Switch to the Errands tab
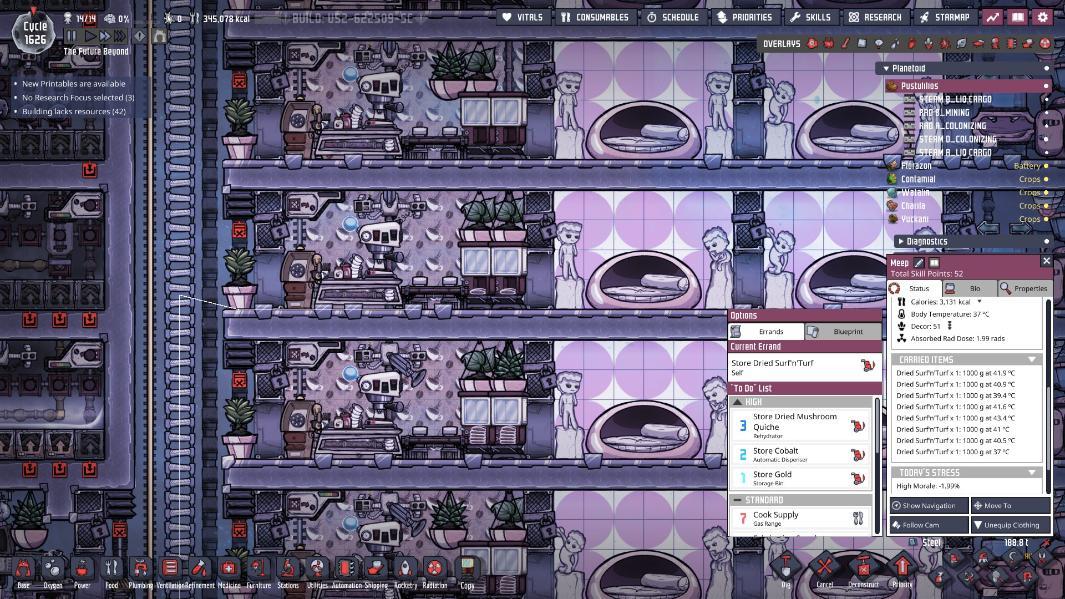This screenshot has height=599, width=1065. click(765, 331)
